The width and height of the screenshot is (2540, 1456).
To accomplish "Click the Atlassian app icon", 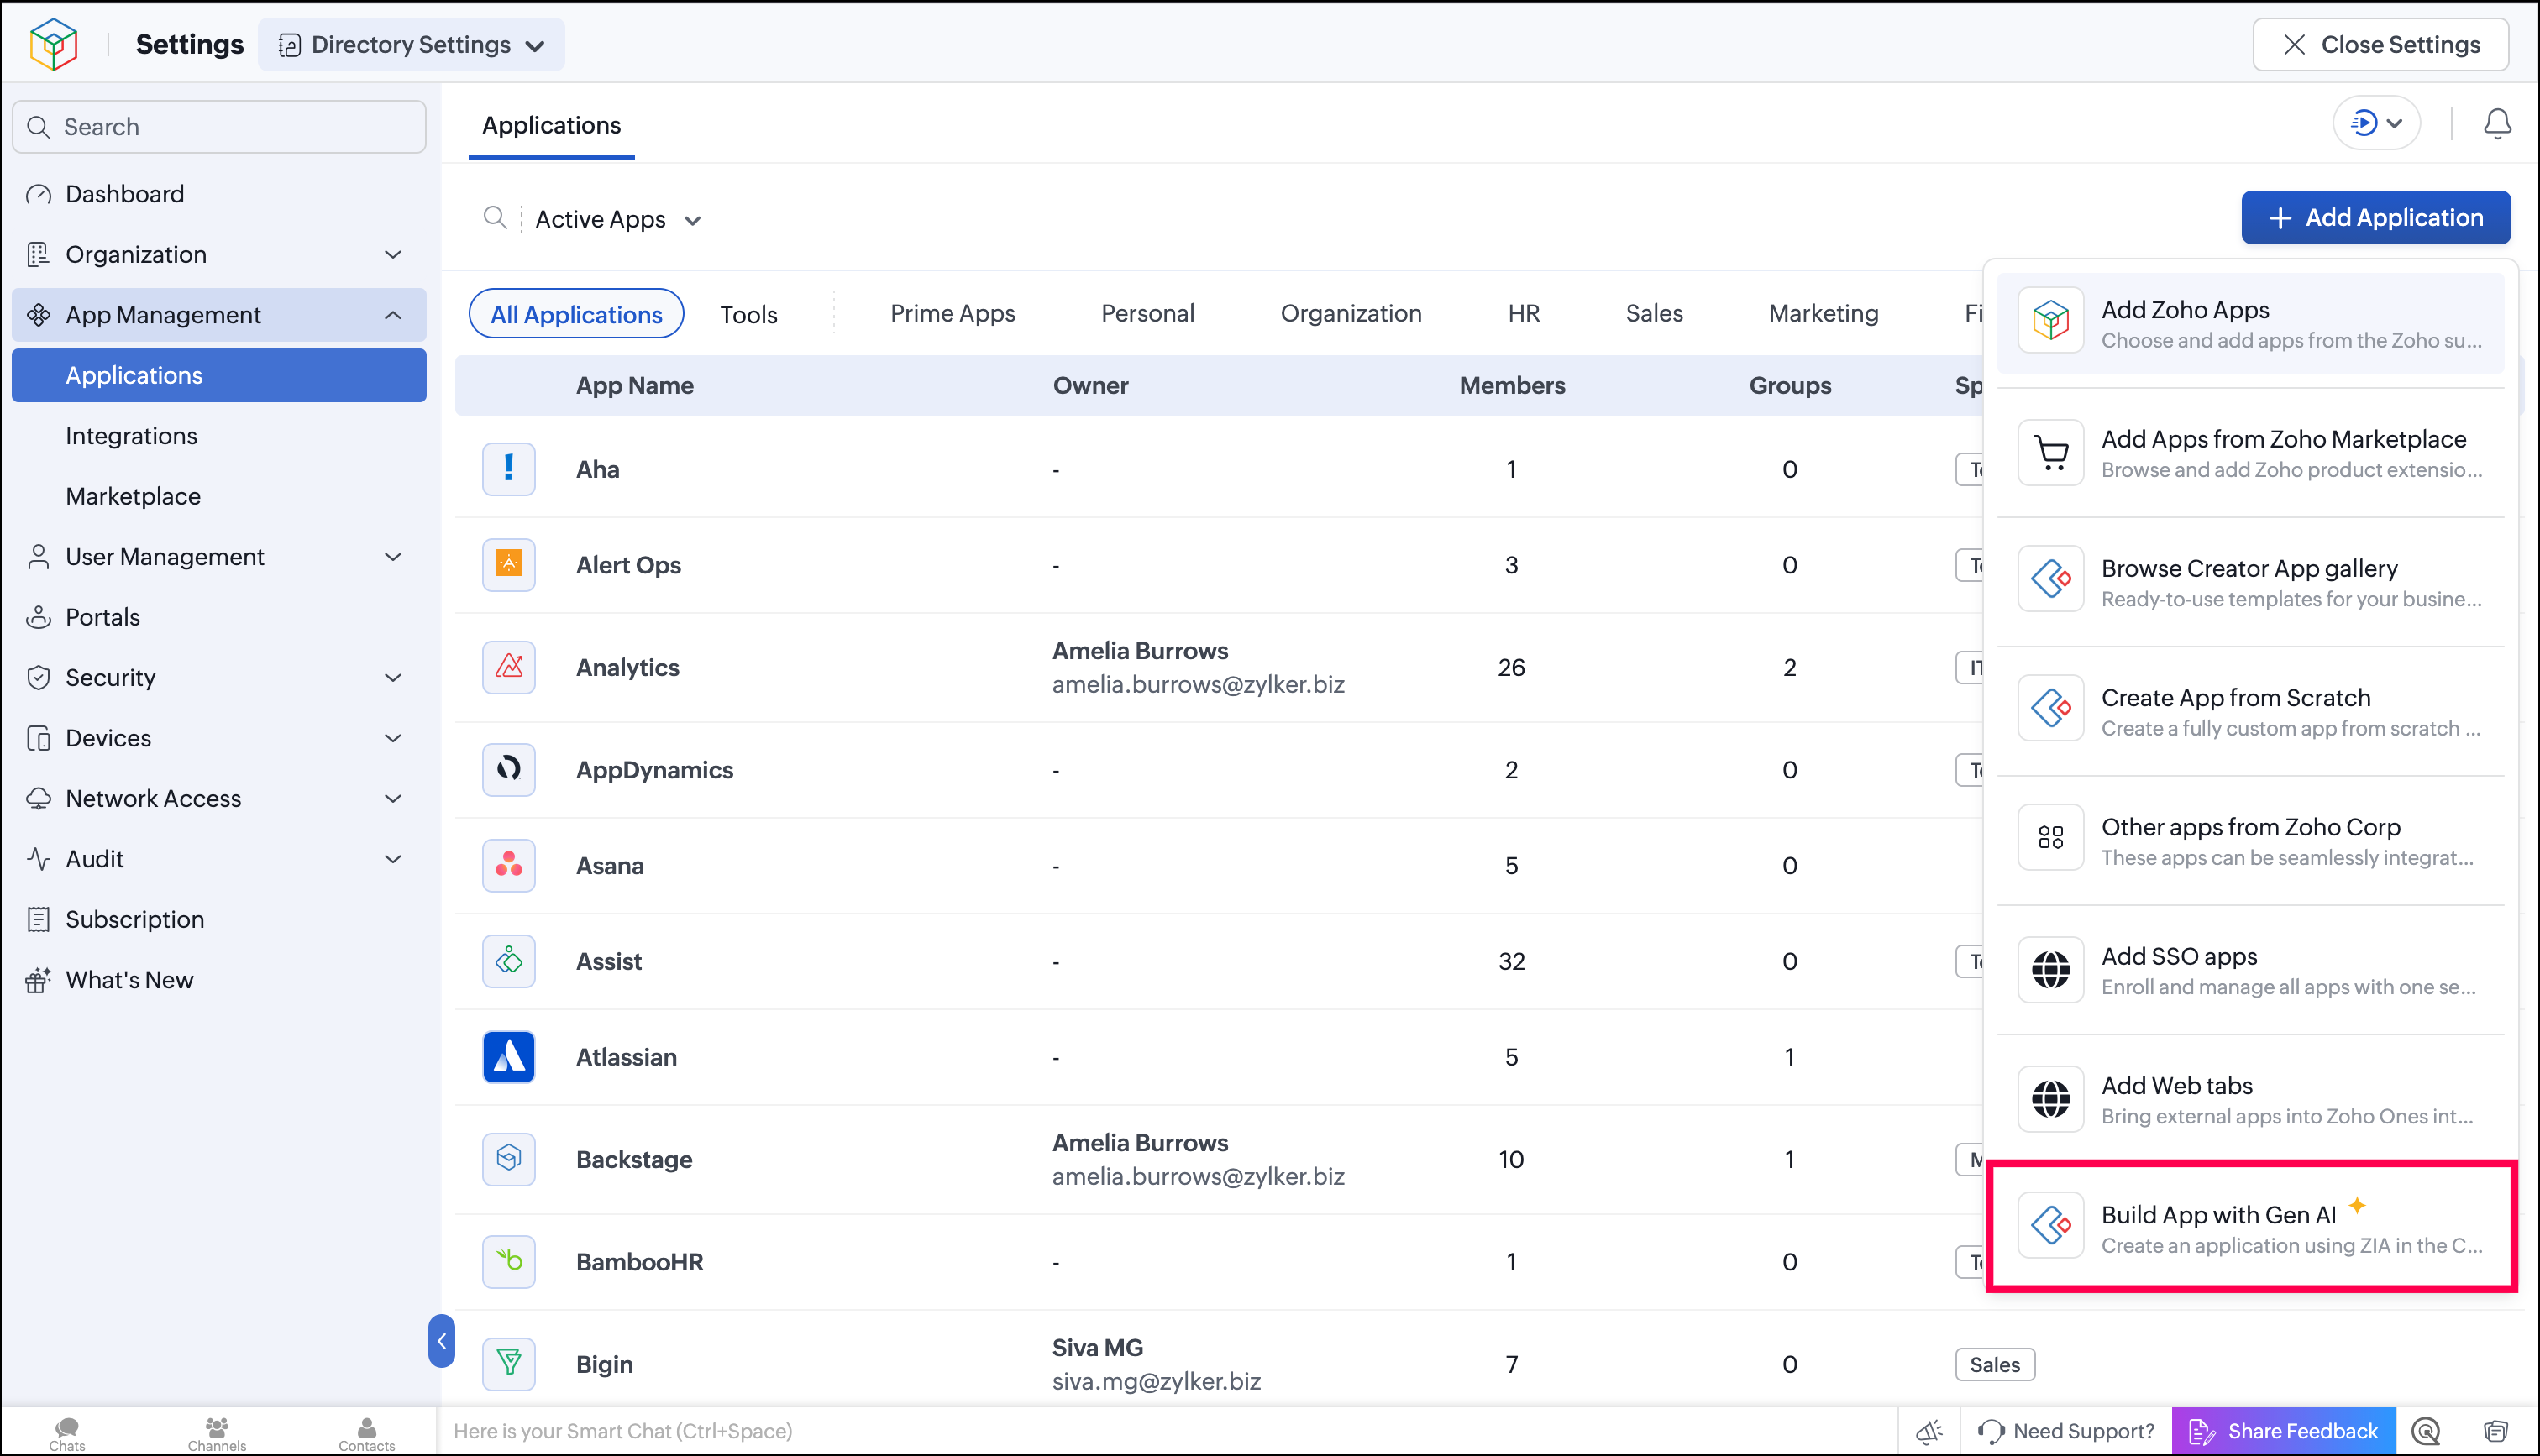I will (x=509, y=1057).
